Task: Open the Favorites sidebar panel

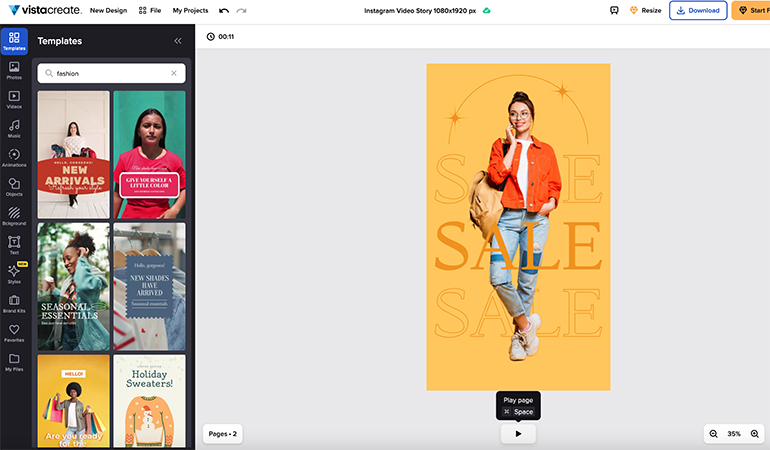Action: pos(14,333)
